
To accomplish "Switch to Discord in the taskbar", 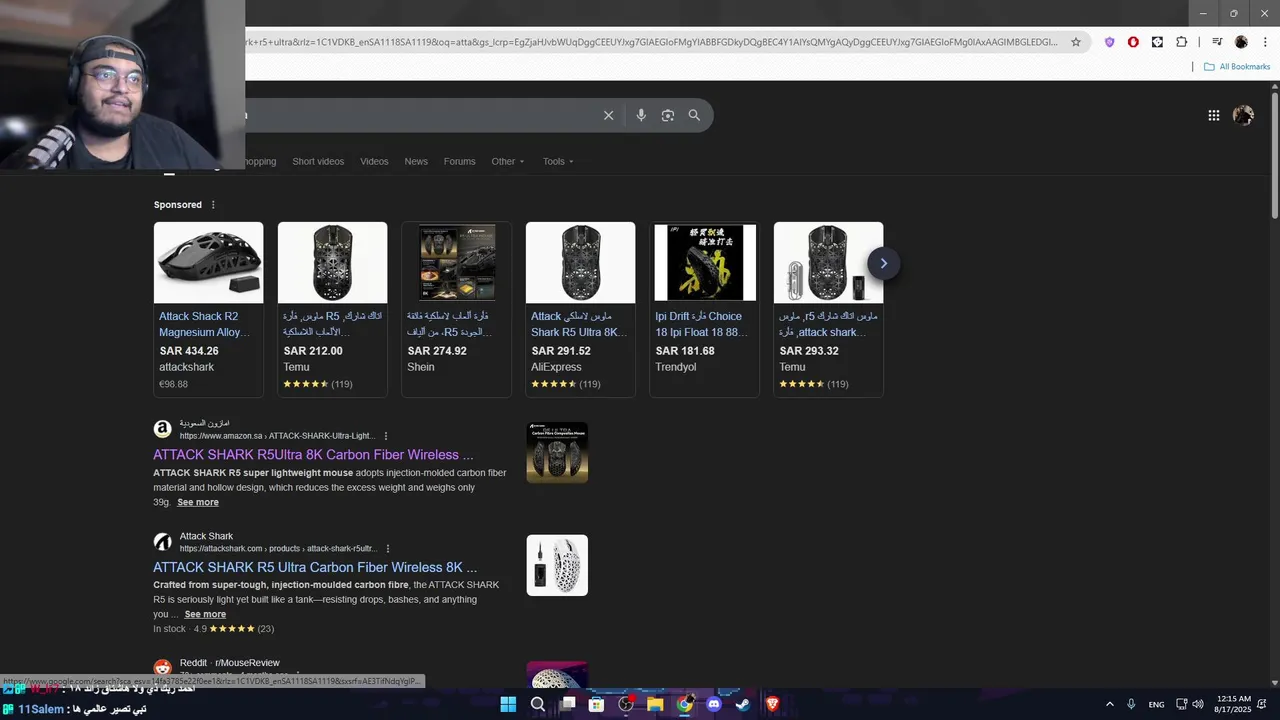I will point(714,704).
